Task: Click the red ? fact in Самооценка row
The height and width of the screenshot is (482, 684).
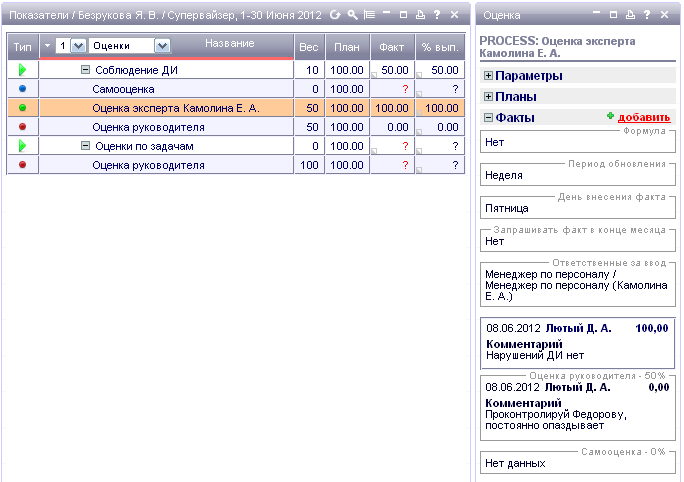Action: click(x=405, y=89)
